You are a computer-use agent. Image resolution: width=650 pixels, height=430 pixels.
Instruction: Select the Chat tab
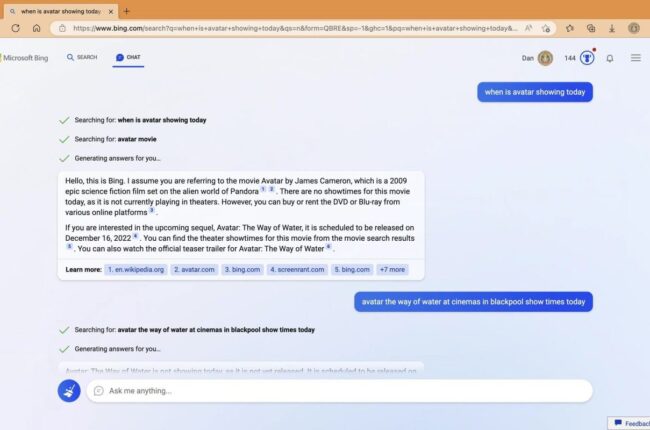point(128,58)
